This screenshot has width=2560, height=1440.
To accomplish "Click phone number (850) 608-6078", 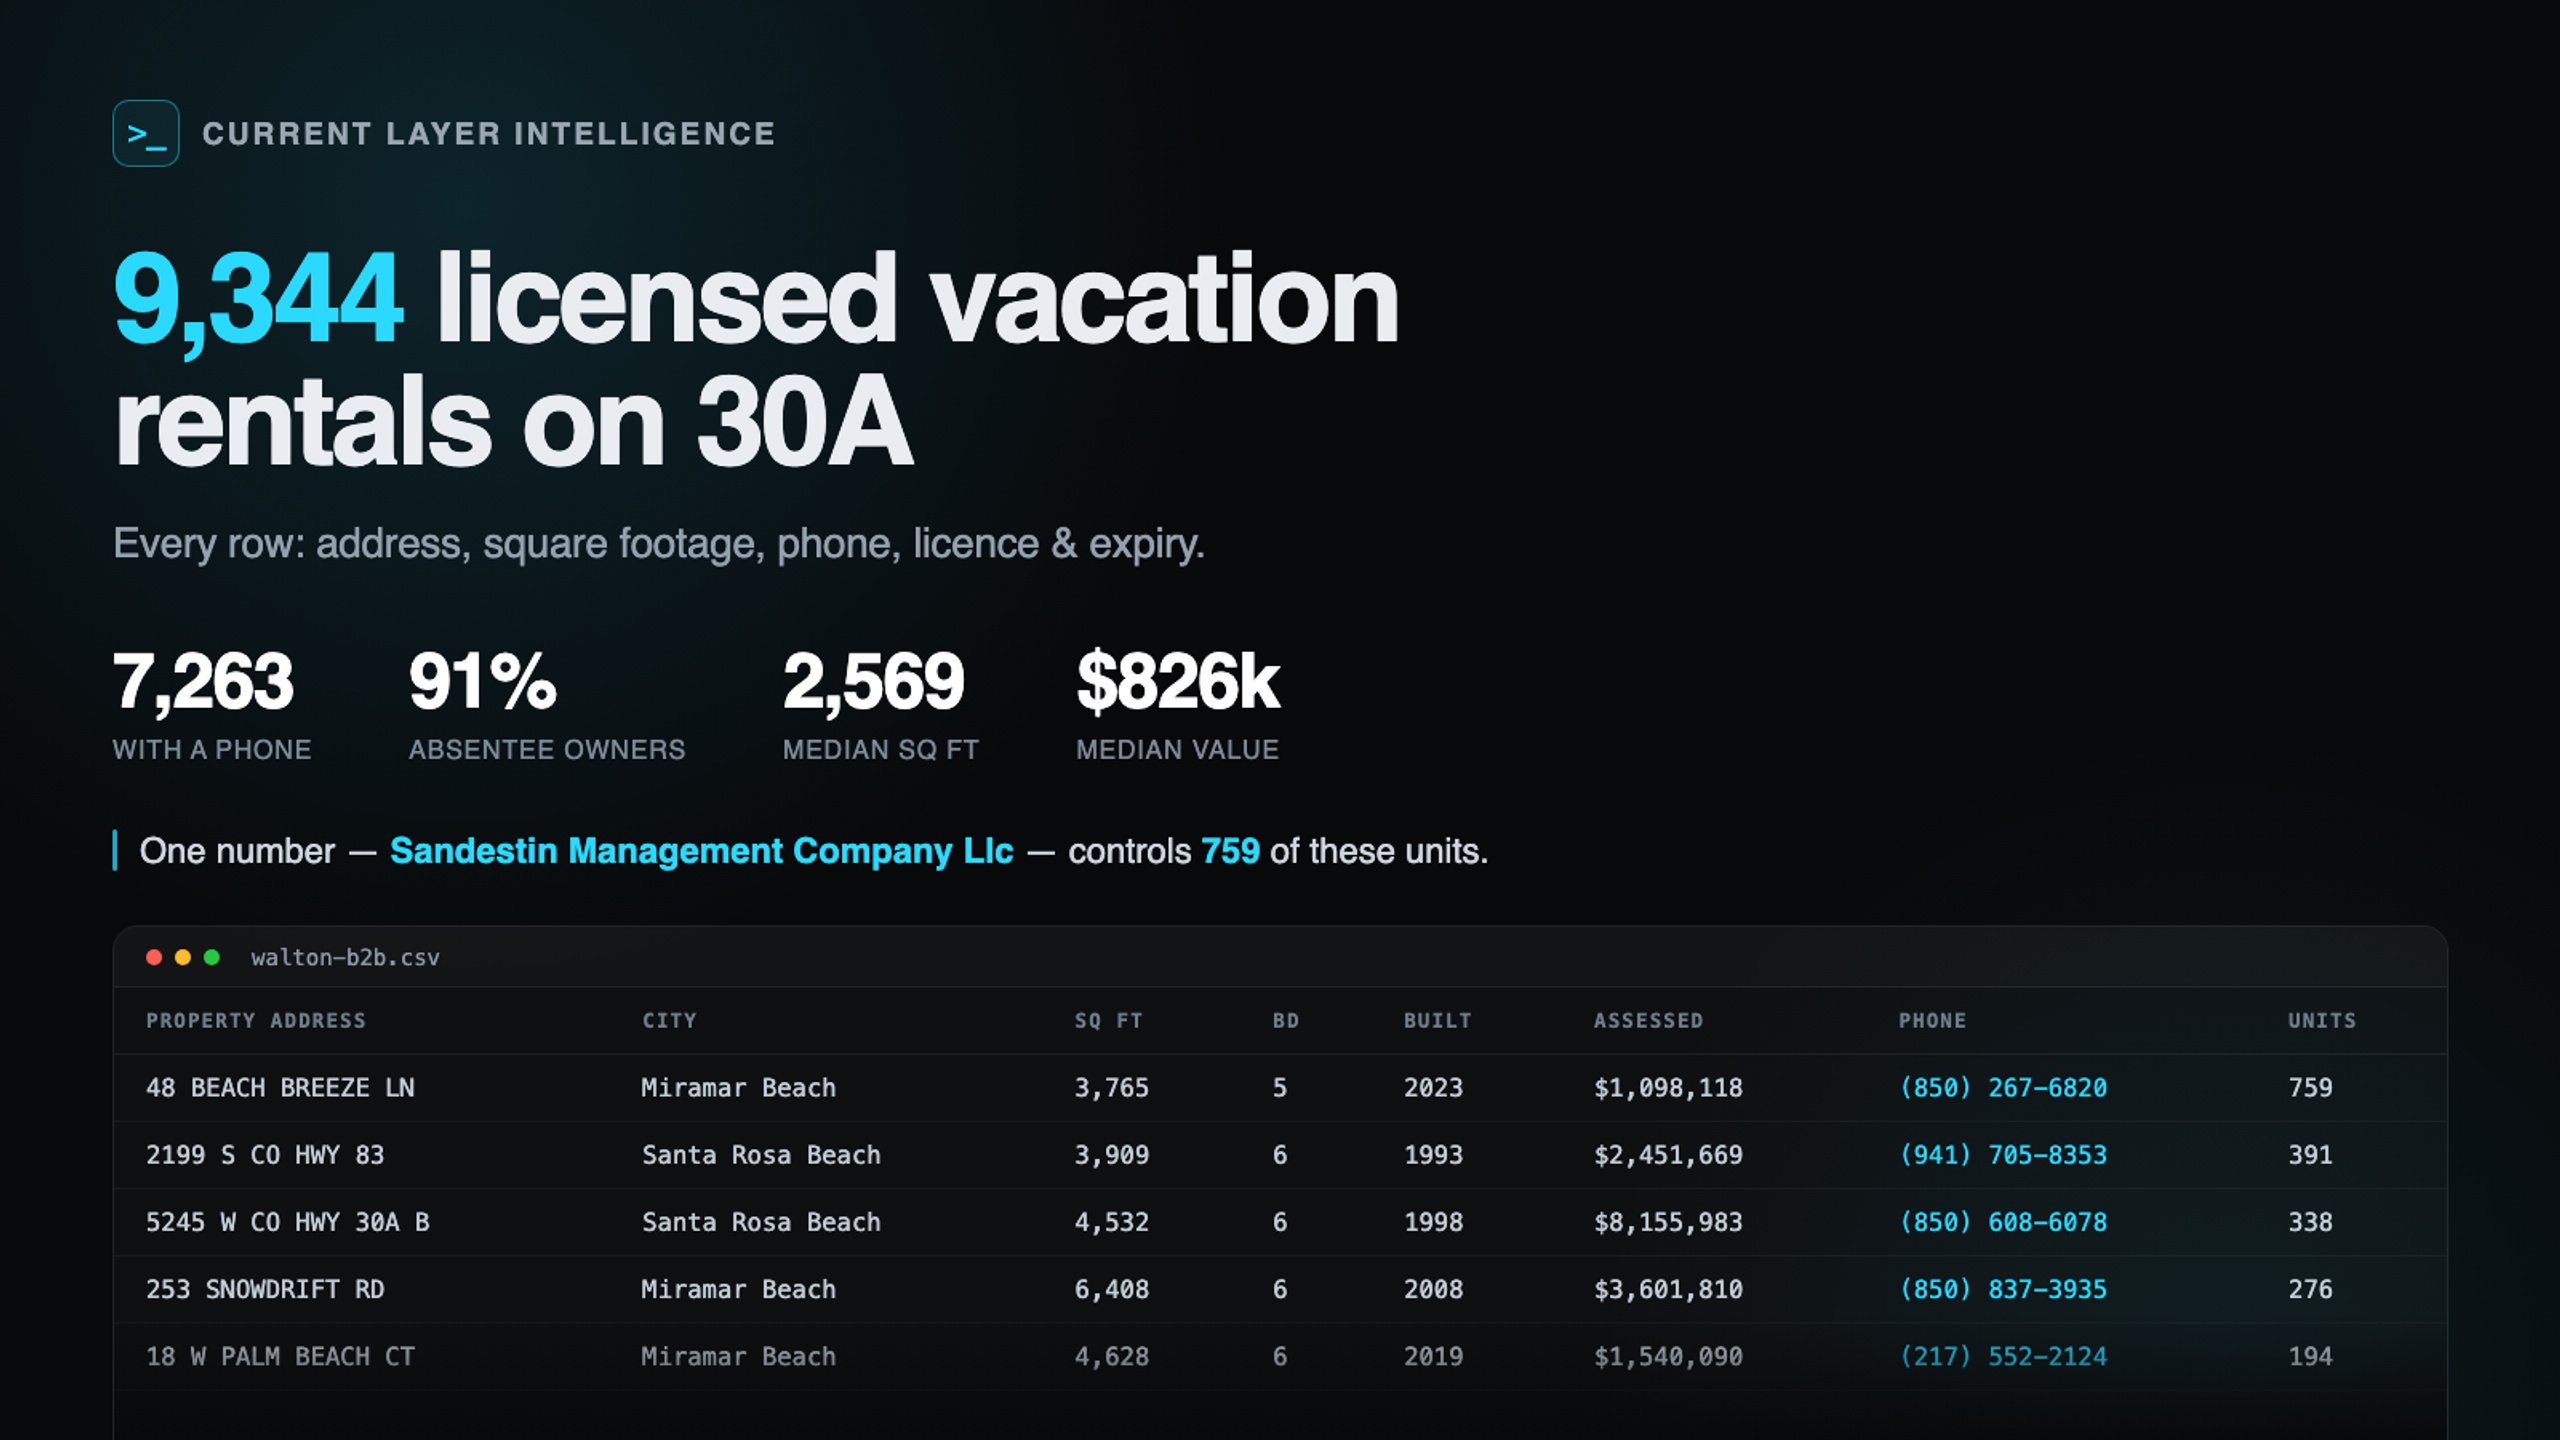I will [2003, 1221].
